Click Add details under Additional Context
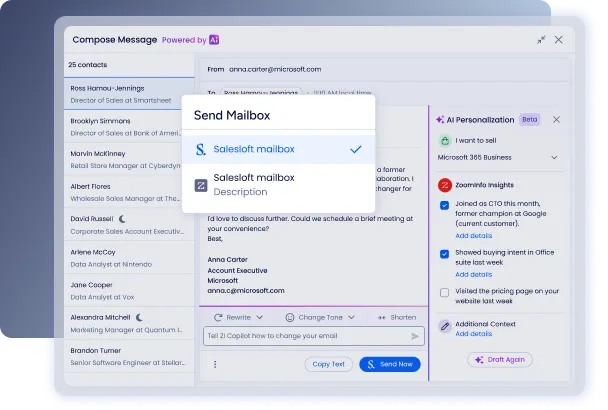This screenshot has width=608, height=410. pos(473,334)
